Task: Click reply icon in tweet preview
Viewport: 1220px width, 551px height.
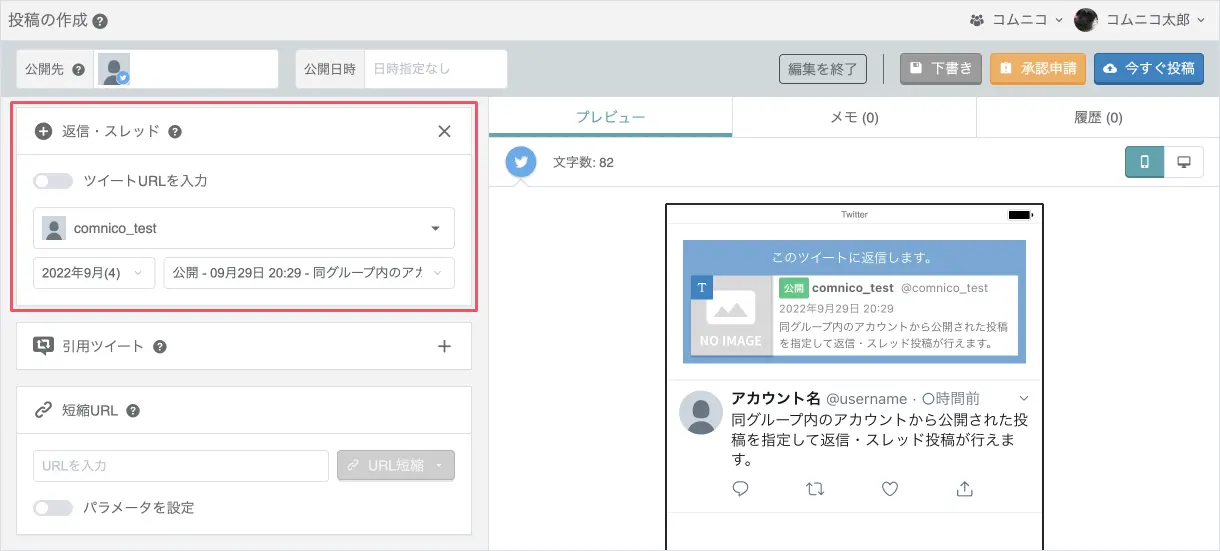Action: [741, 489]
